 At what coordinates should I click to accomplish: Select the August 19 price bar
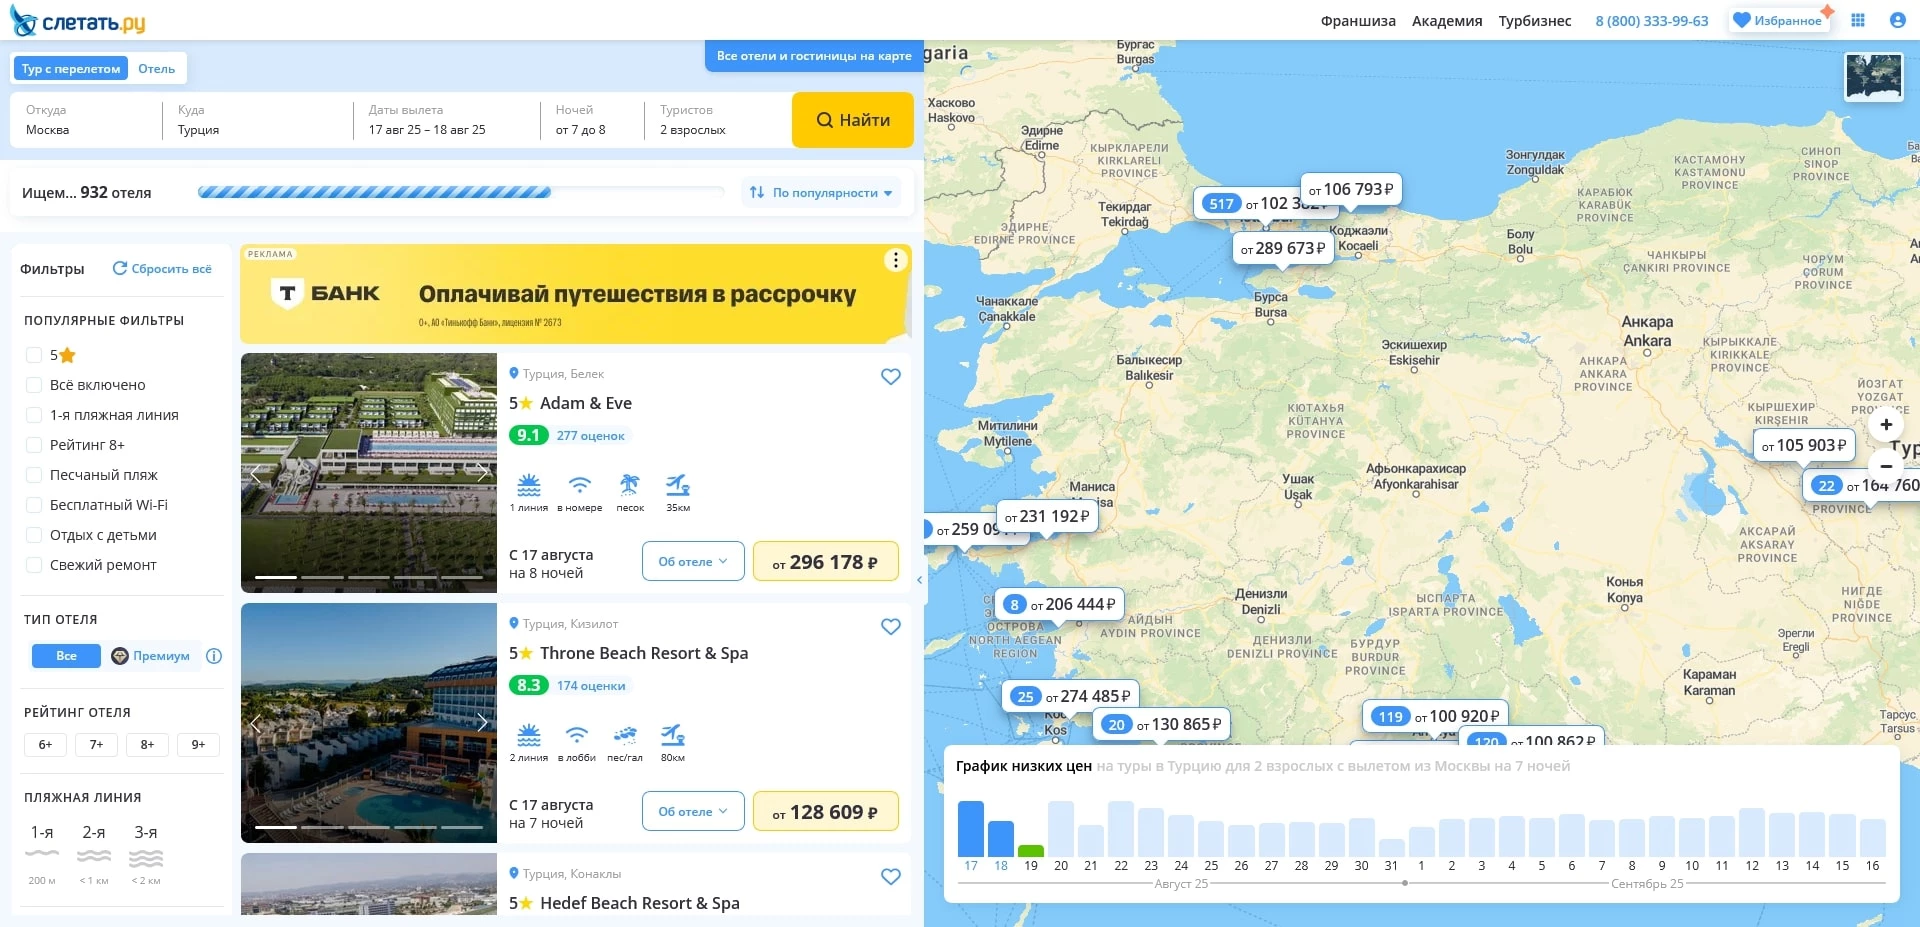coord(1030,851)
